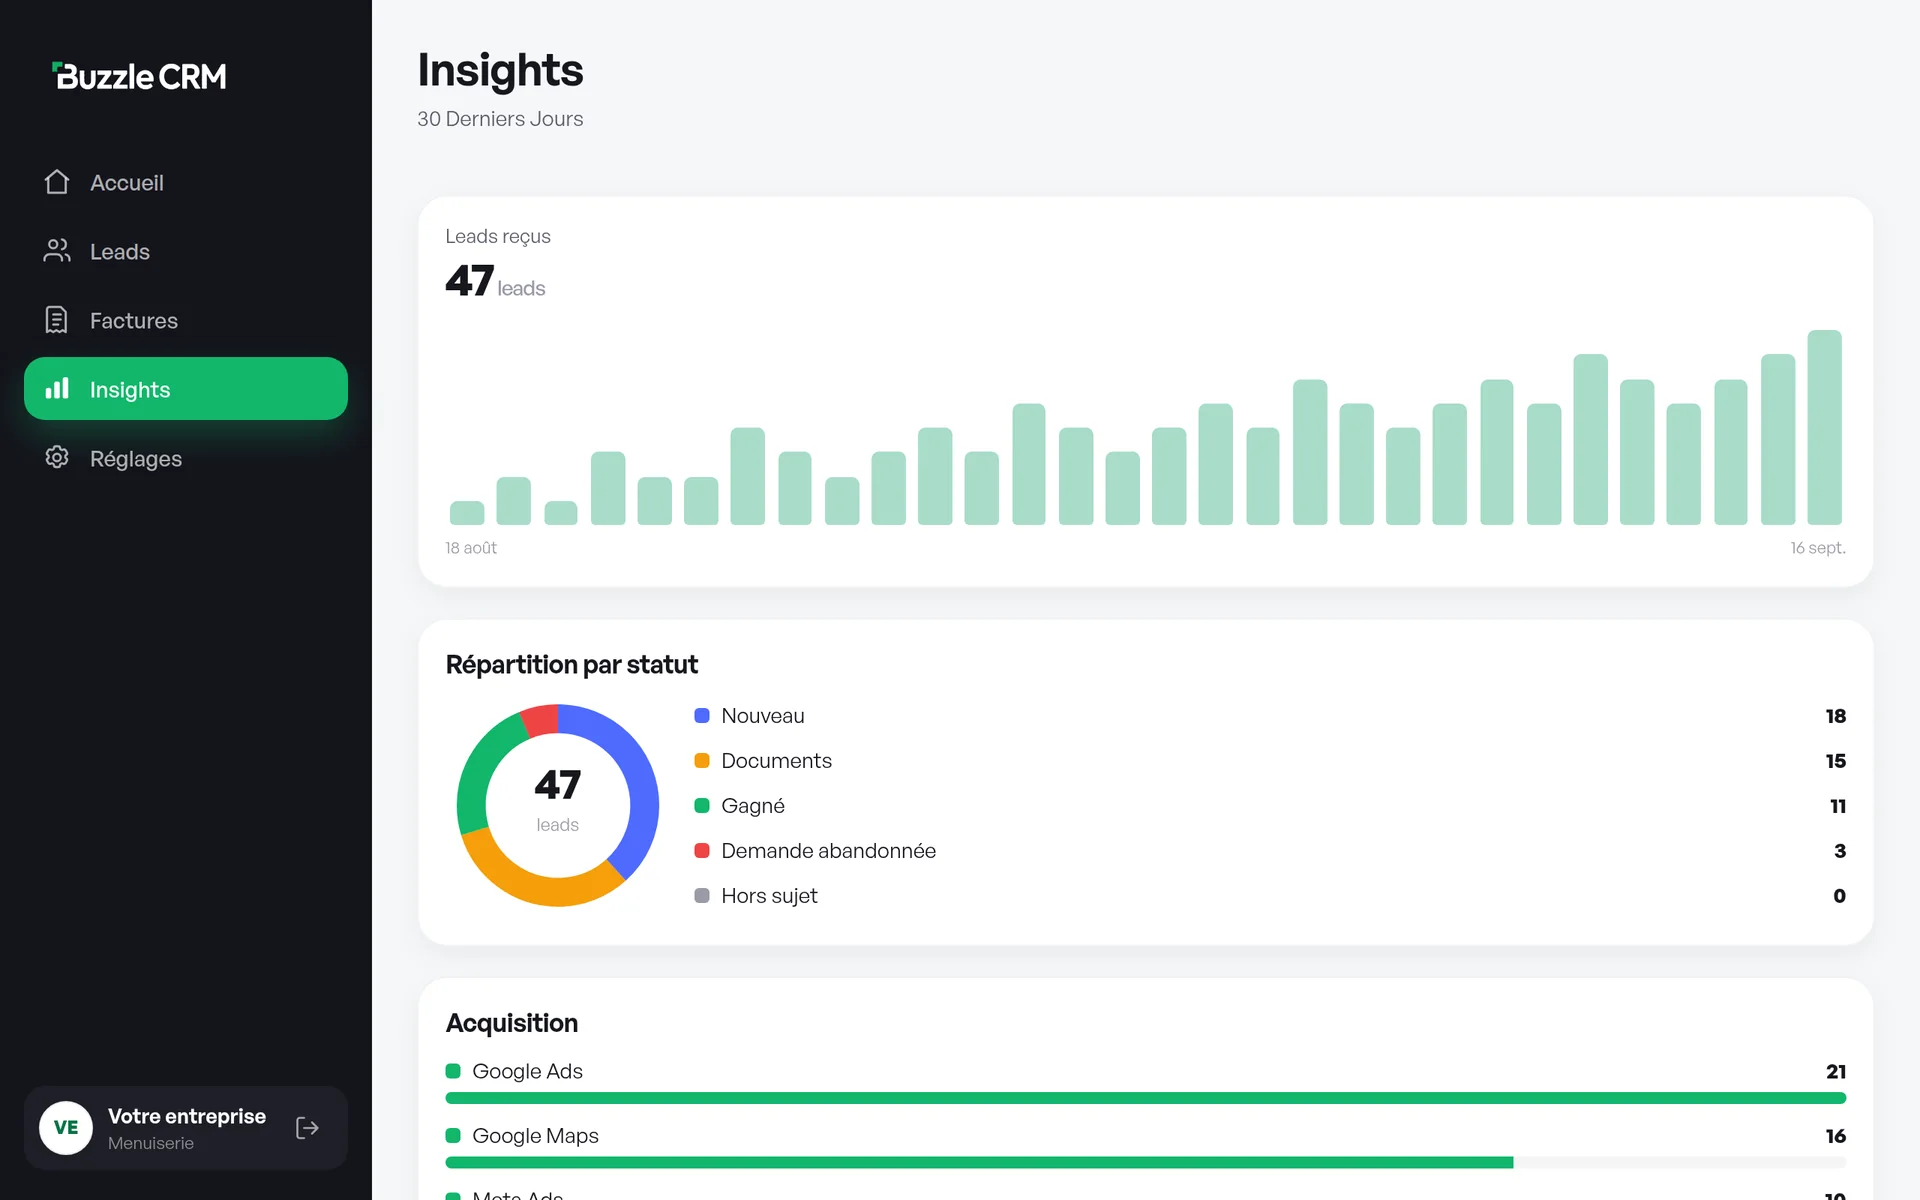This screenshot has height=1200, width=1920.
Task: Click the Nouveau count 18
Action: pyautogui.click(x=1836, y=716)
